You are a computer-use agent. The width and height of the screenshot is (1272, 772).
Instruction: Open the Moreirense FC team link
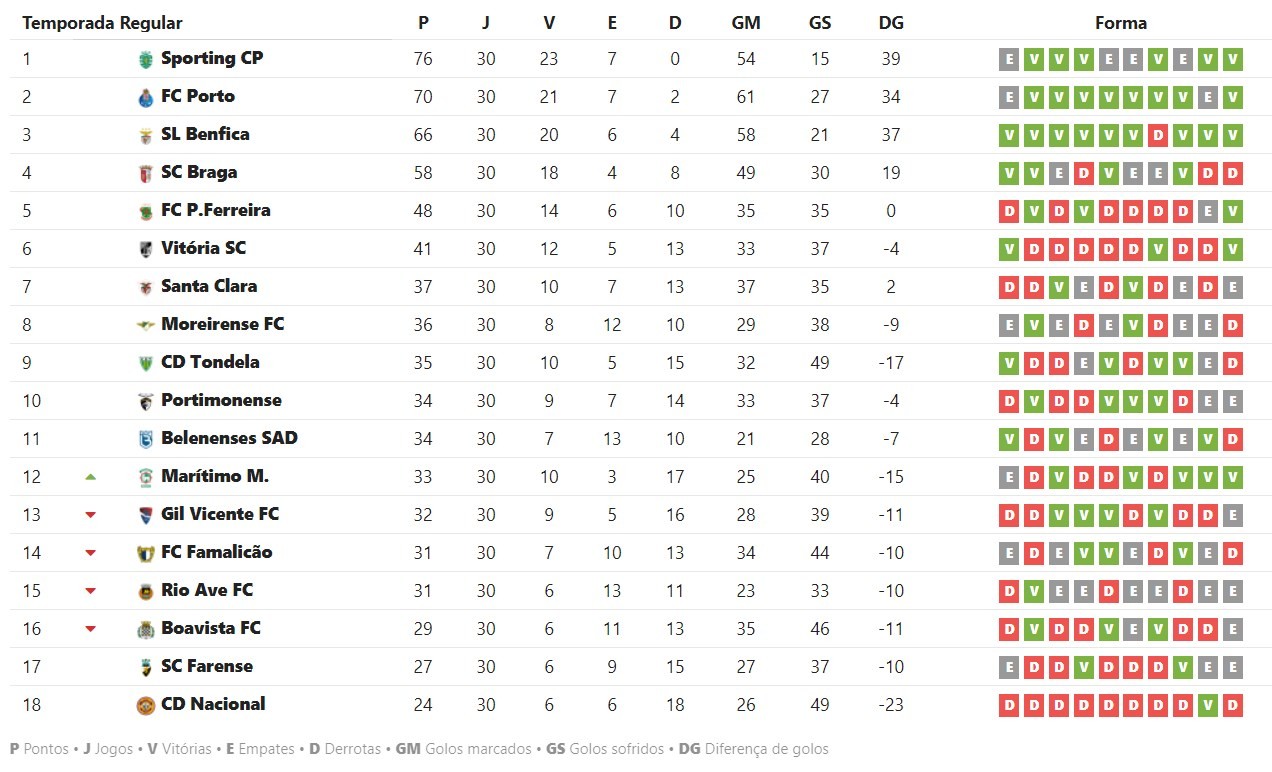pyautogui.click(x=222, y=324)
